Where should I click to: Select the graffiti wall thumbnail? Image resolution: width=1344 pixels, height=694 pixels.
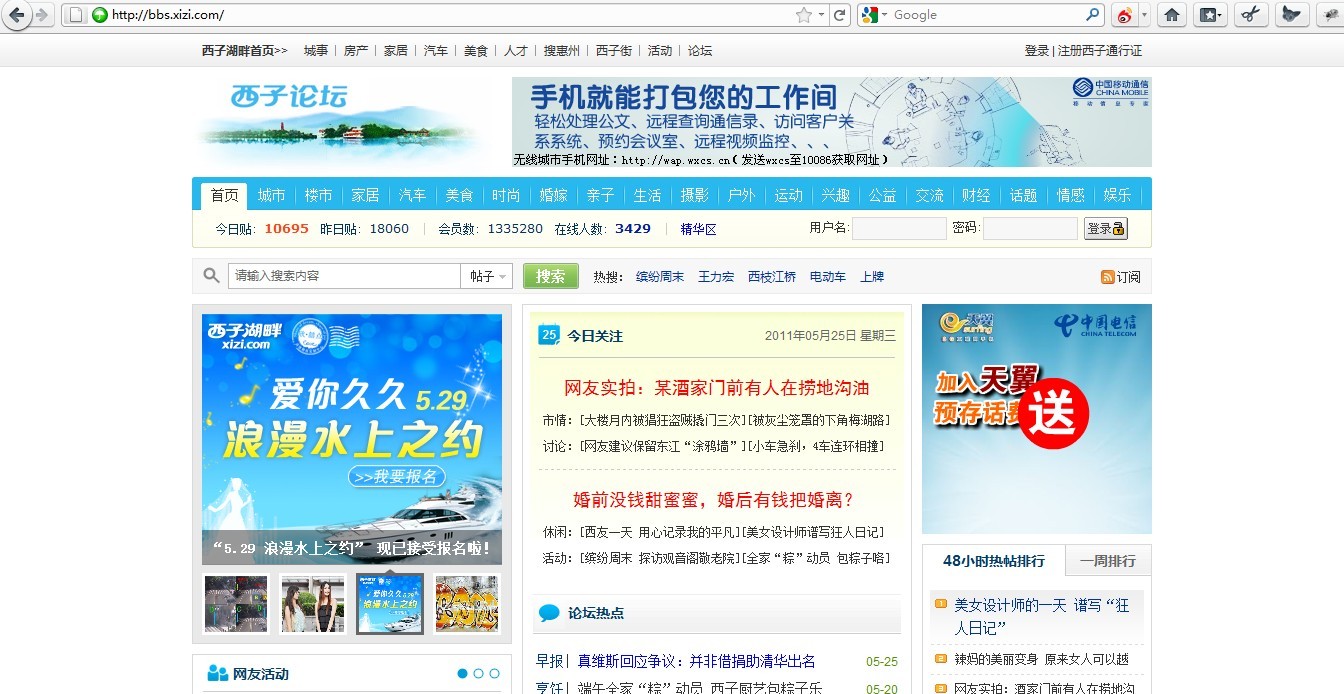467,604
